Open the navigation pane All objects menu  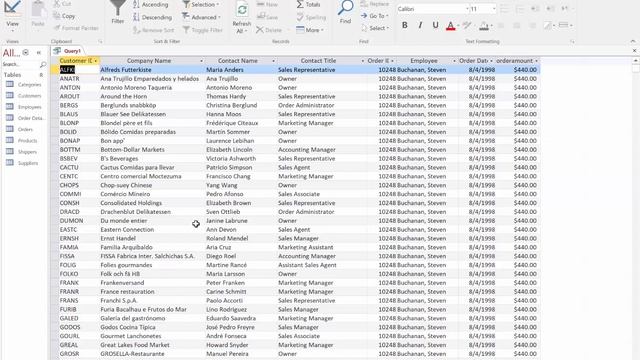26,52
